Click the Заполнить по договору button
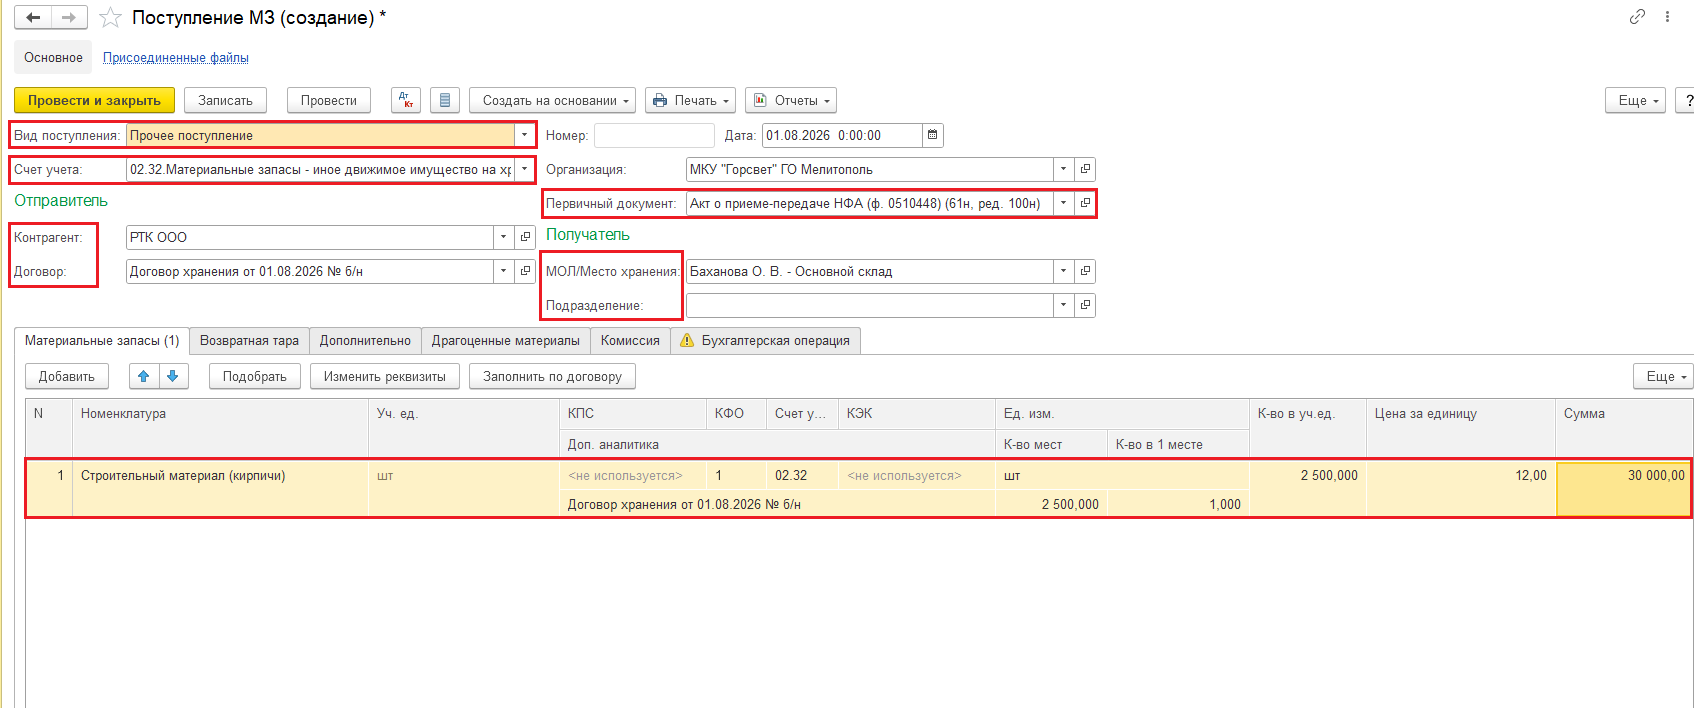Viewport: 1694px width, 708px height. pyautogui.click(x=552, y=376)
